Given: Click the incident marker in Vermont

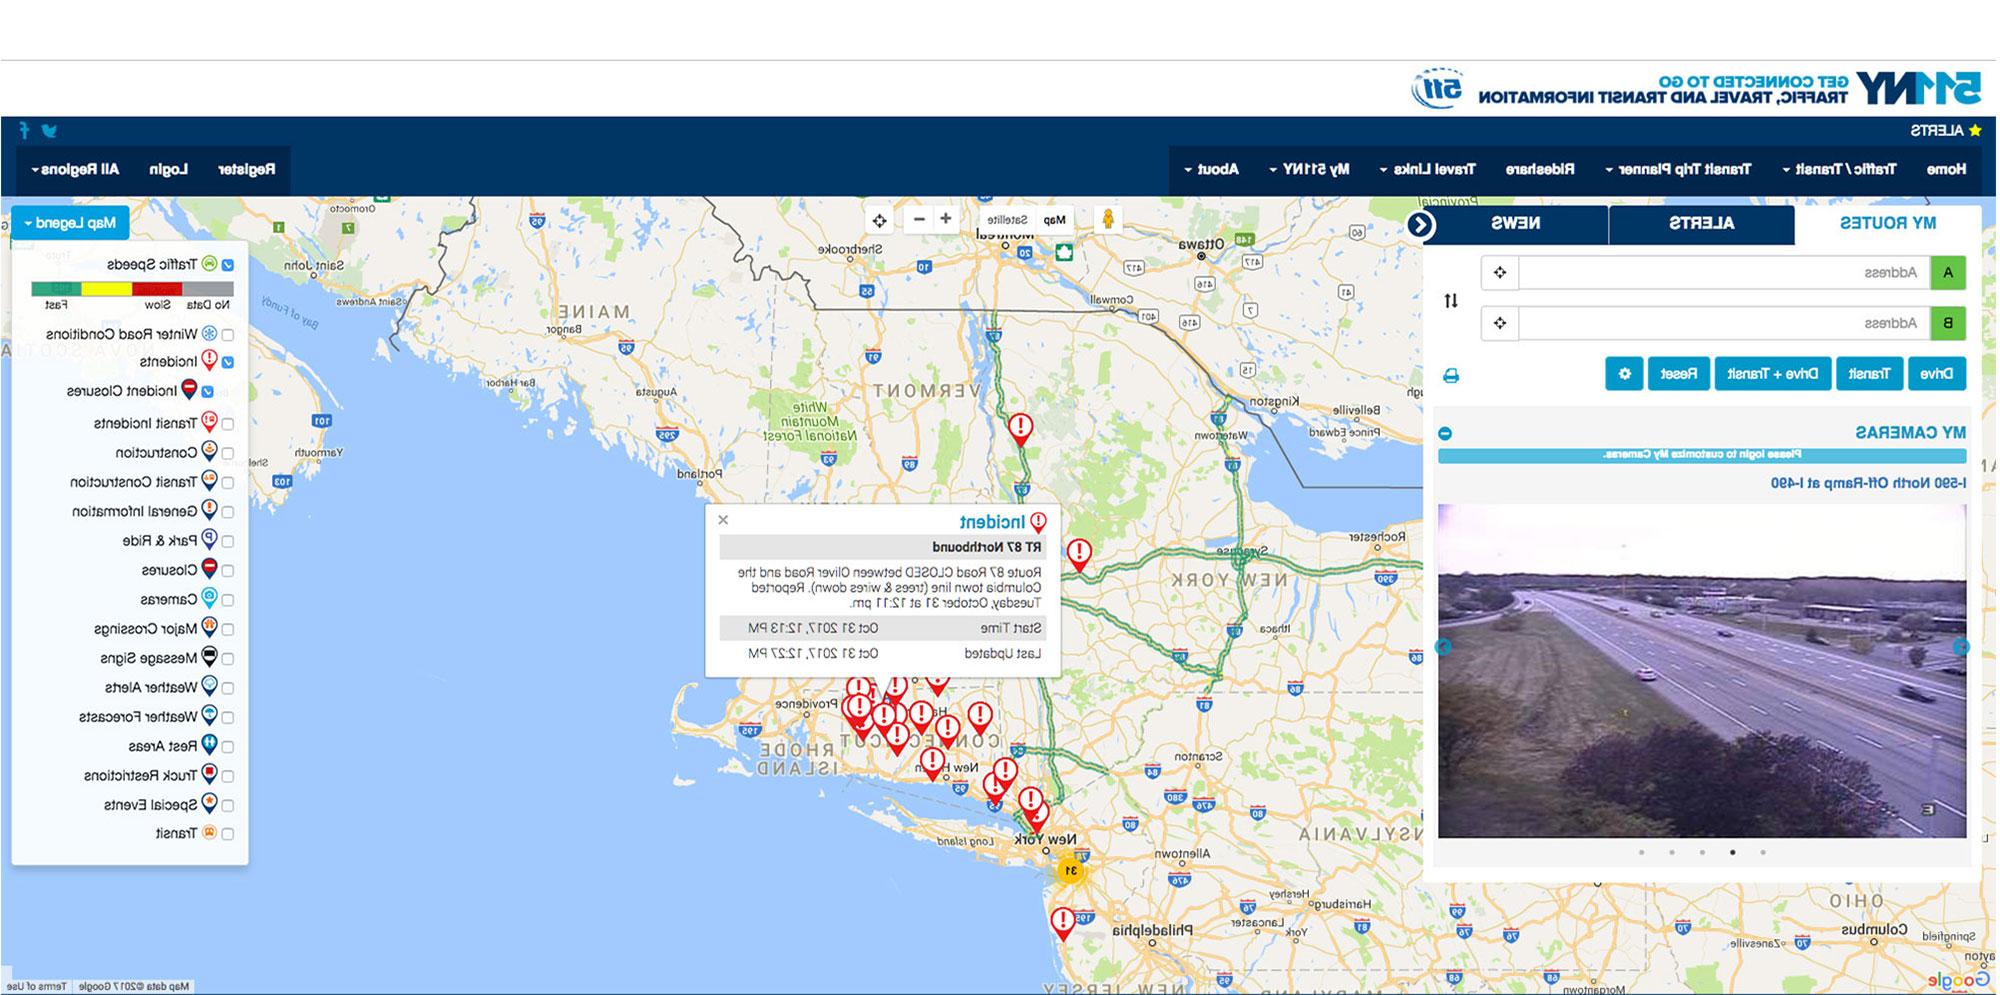Looking at the screenshot, I should (1020, 429).
